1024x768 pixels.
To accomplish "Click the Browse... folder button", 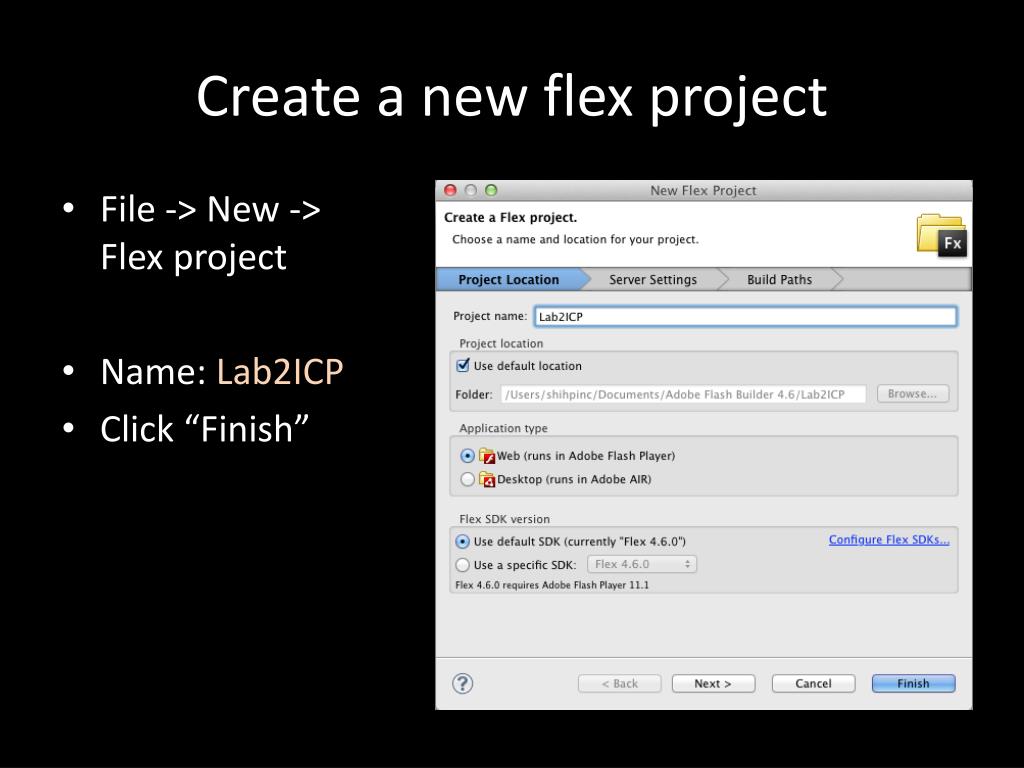I will click(912, 394).
